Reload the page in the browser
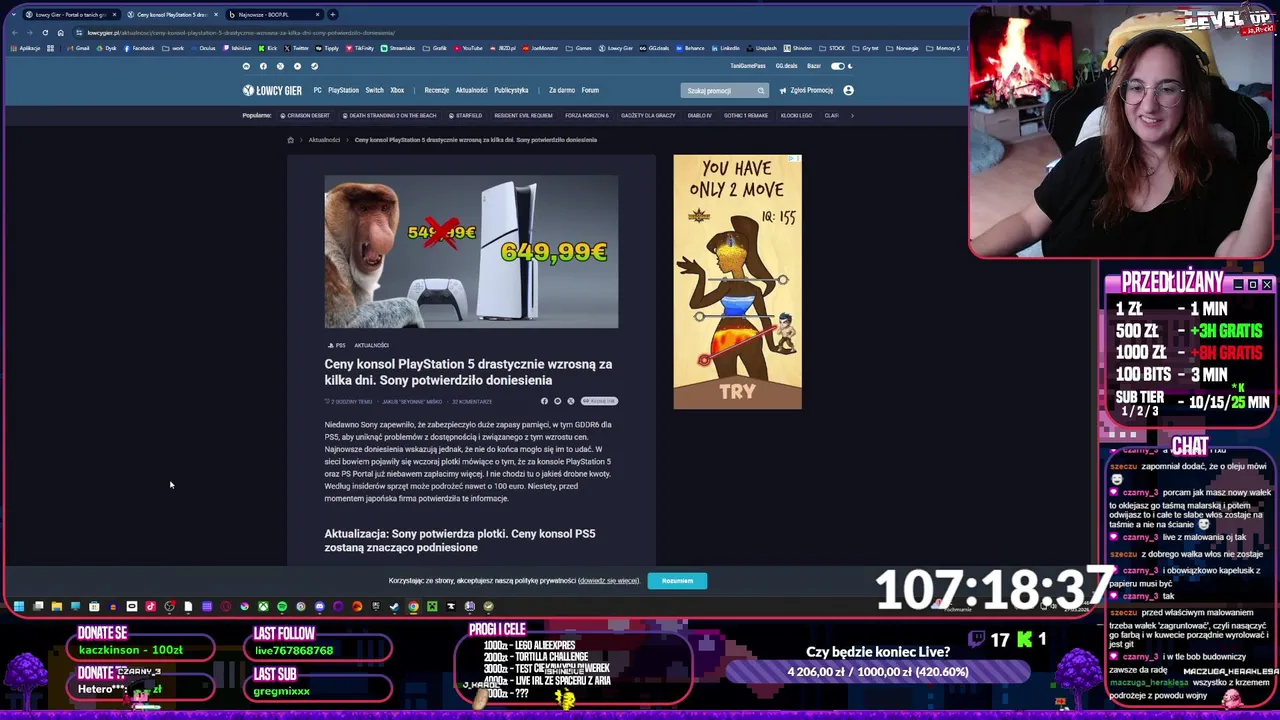Image resolution: width=1280 pixels, height=720 pixels. tap(45, 33)
